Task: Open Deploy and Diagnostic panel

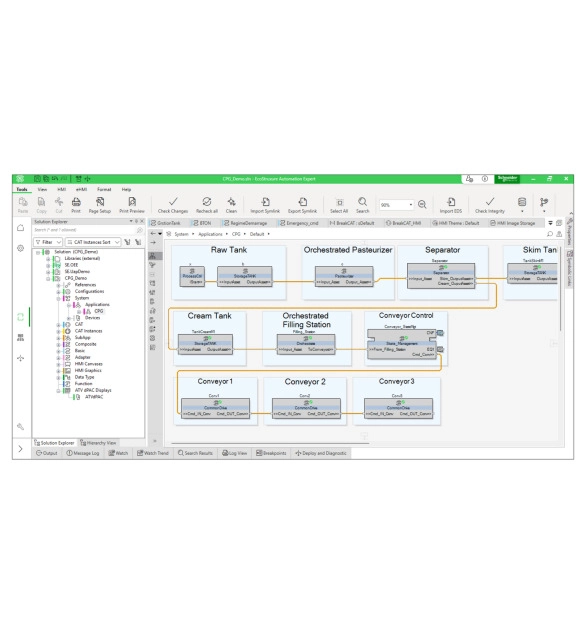Action: point(321,453)
